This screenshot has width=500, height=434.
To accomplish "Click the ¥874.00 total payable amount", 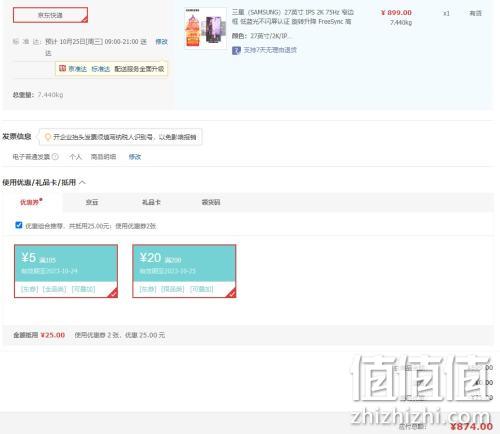I will tap(471, 426).
